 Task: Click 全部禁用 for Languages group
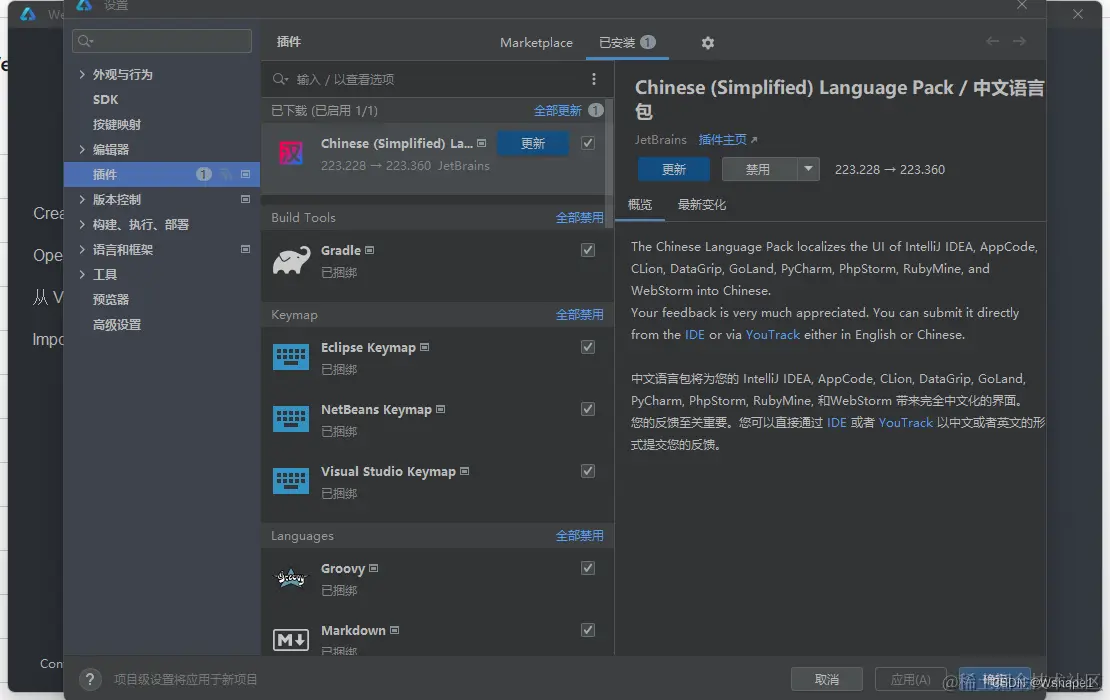(579, 536)
